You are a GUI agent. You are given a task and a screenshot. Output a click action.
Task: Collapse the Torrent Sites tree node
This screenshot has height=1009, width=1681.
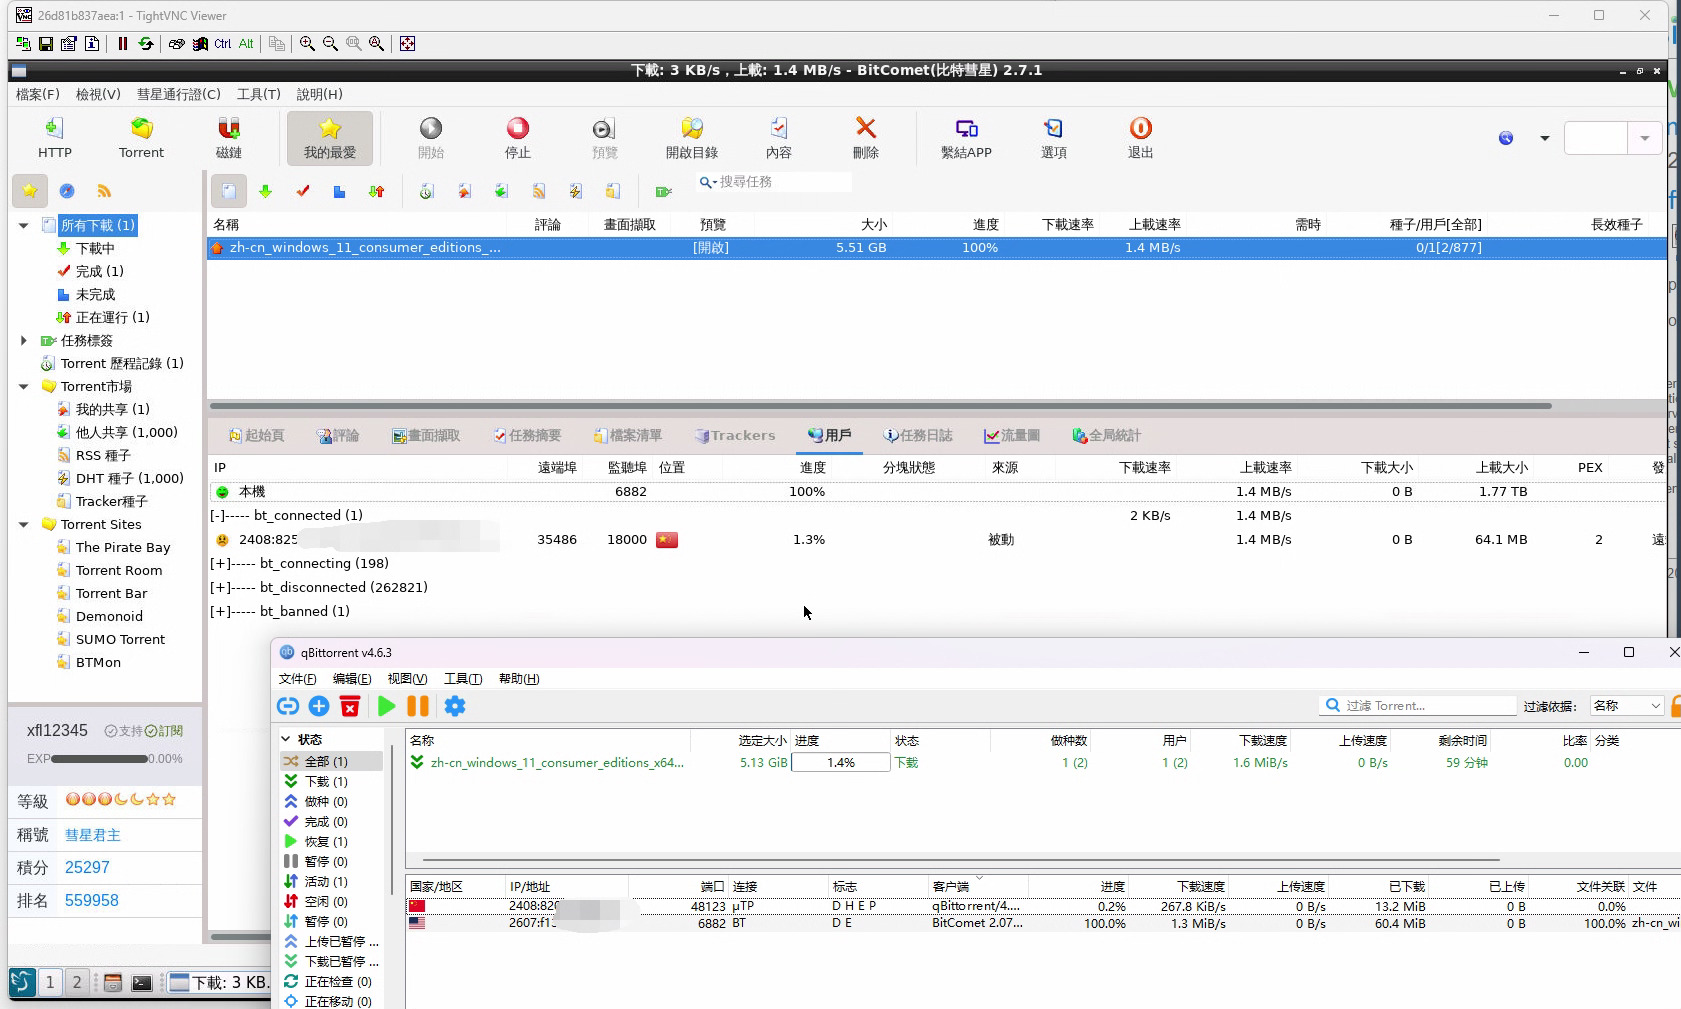[24, 524]
